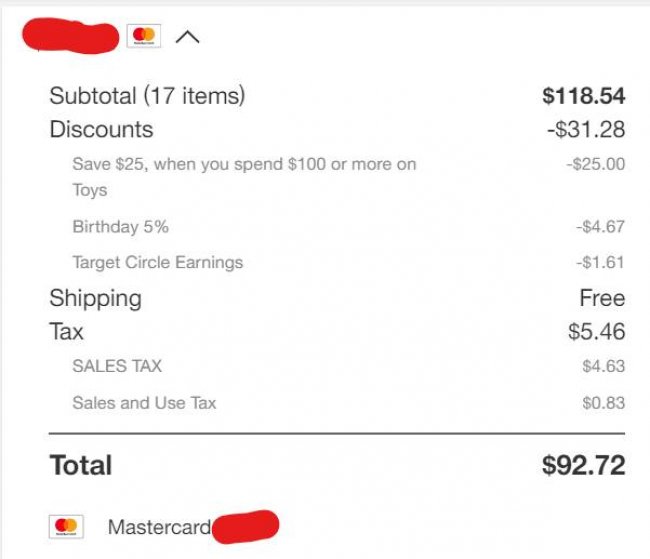Click the -$1.61 Circle earnings amount

pyautogui.click(x=600, y=263)
